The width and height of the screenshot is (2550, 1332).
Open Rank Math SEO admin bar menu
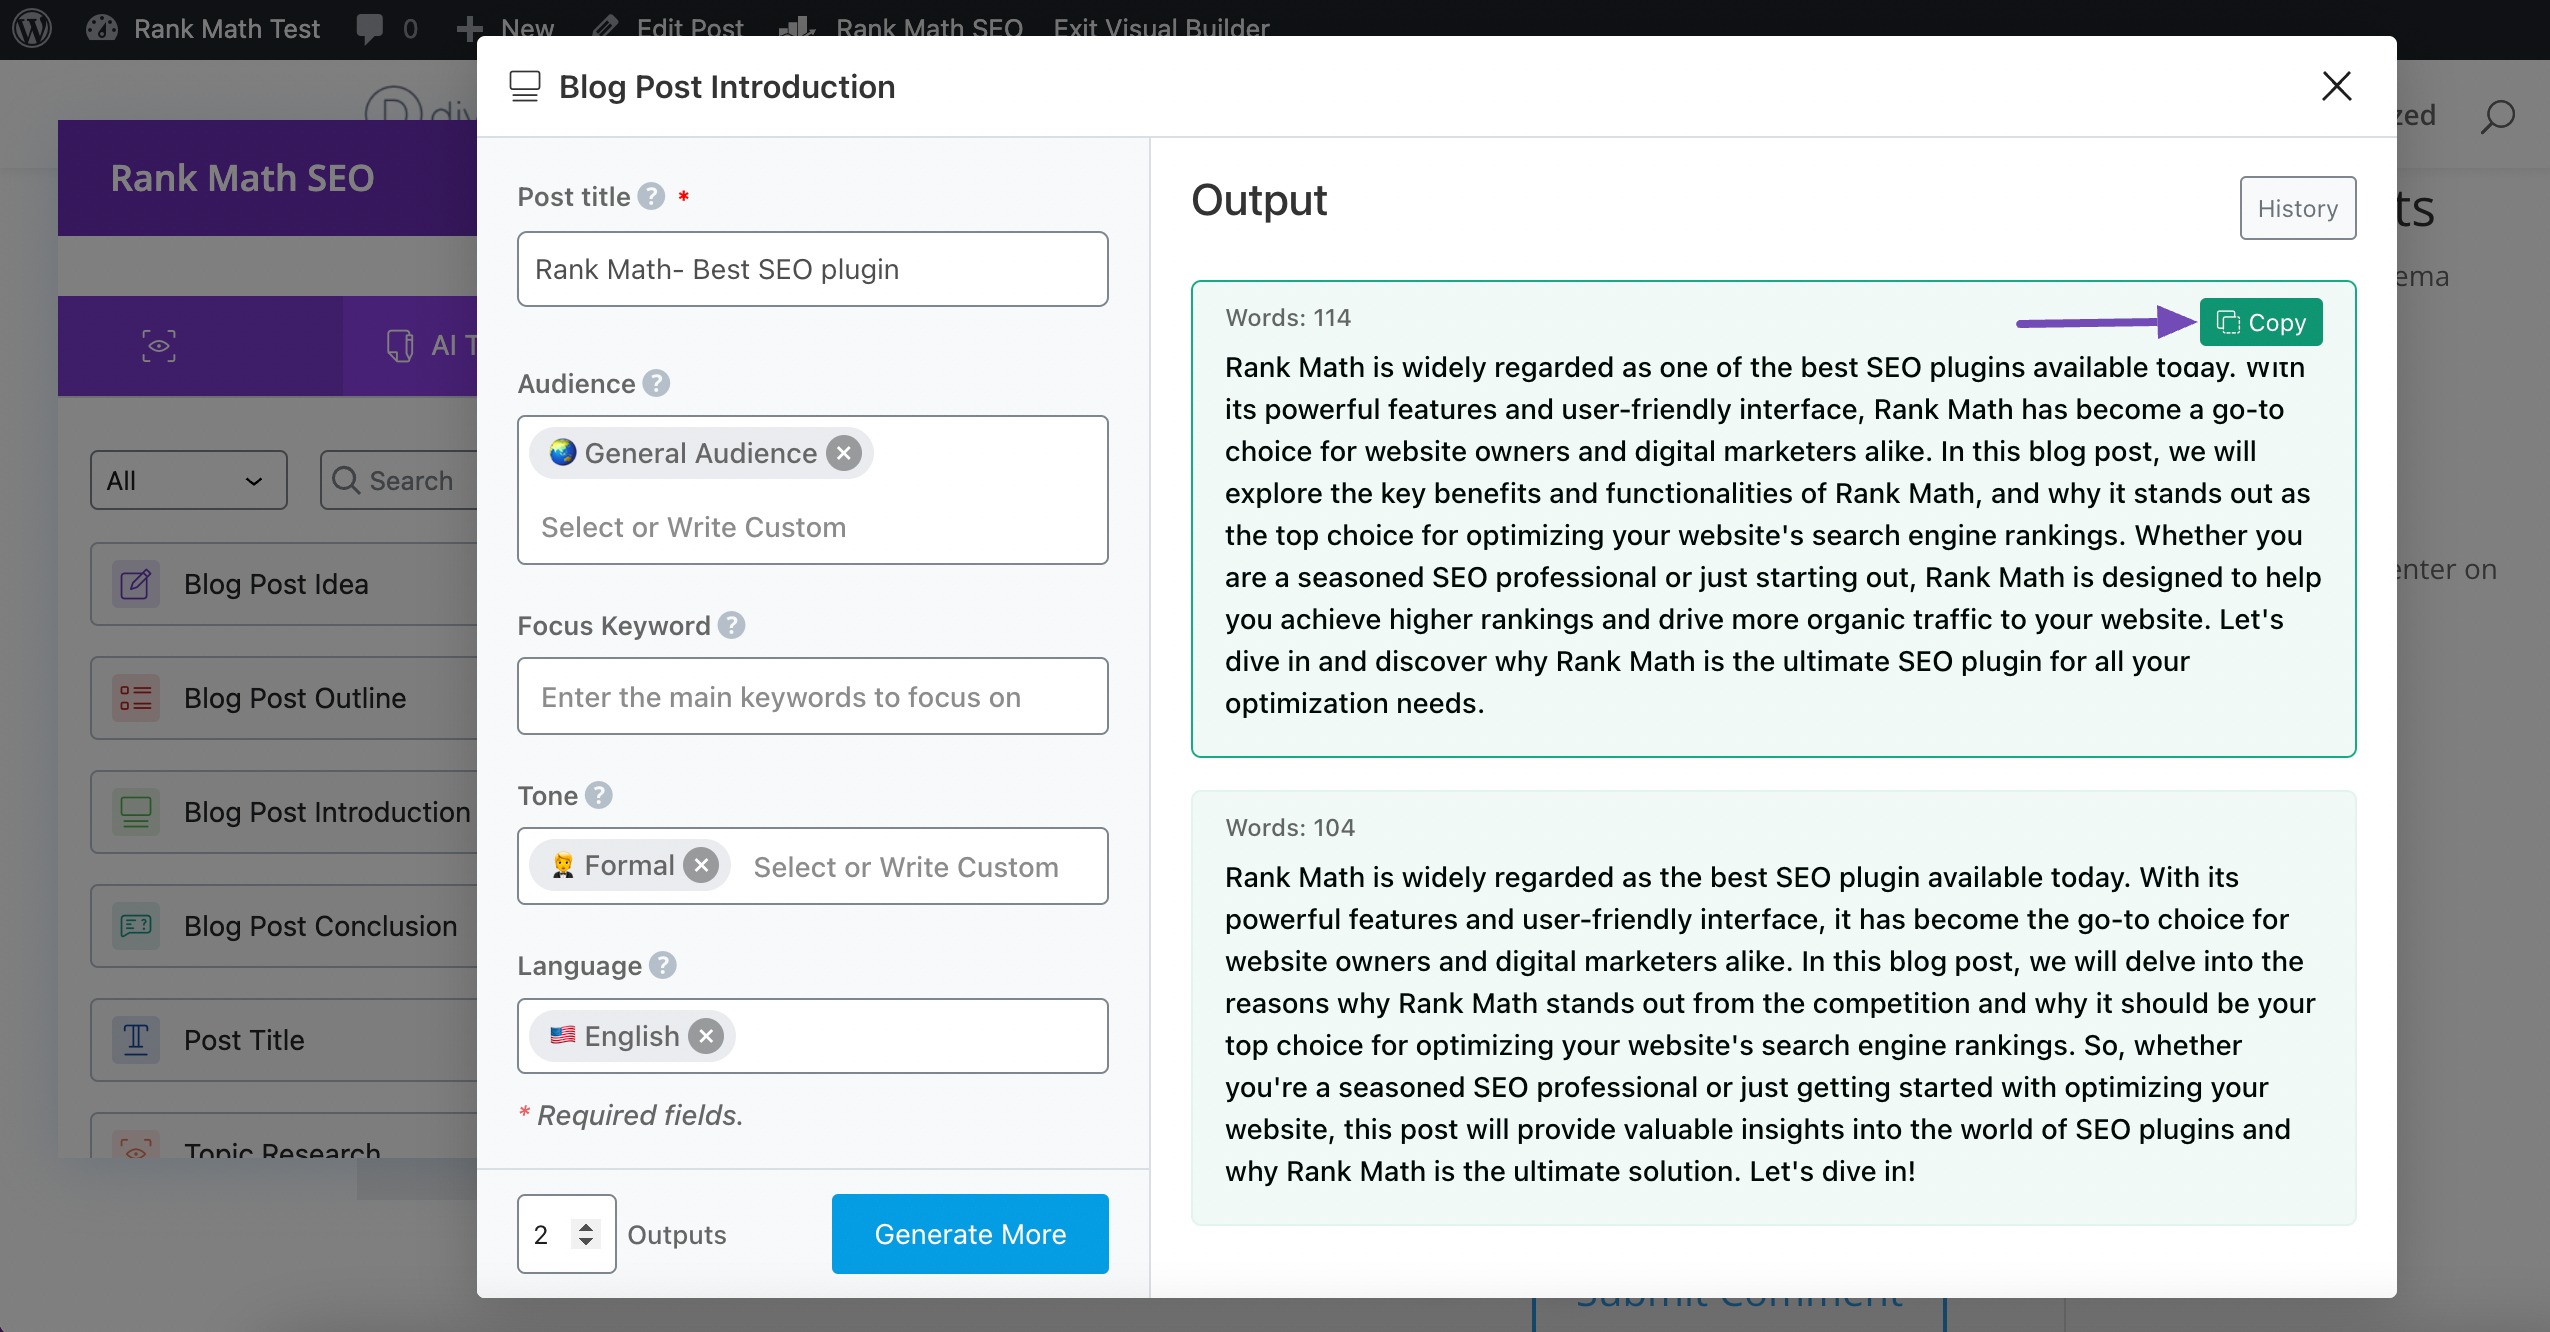901,28
